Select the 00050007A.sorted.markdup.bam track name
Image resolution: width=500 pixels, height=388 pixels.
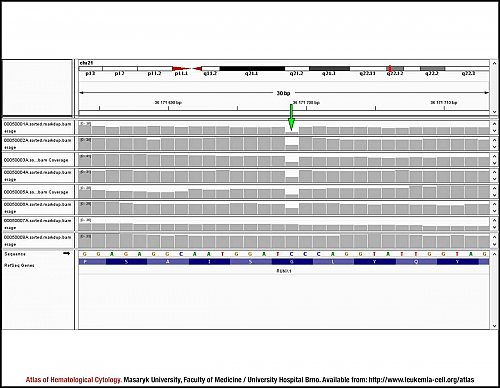[x=38, y=221]
